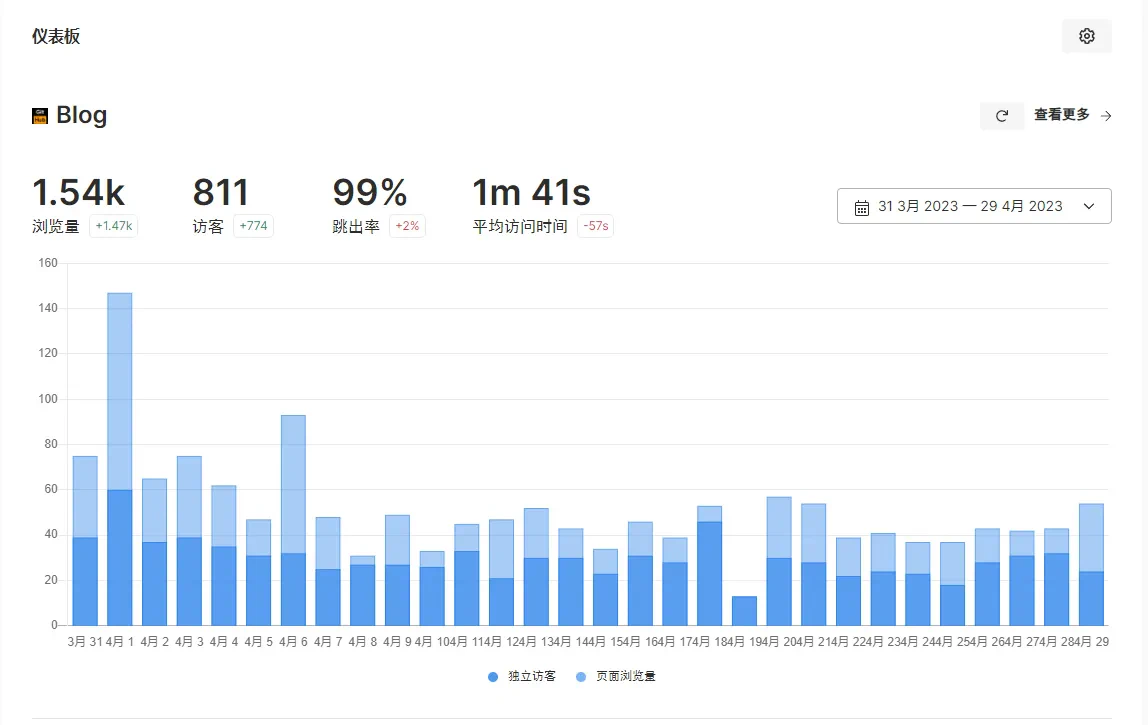This screenshot has width=1148, height=725.
Task: Open dashboard settings with the gear icon
Action: [x=1086, y=36]
